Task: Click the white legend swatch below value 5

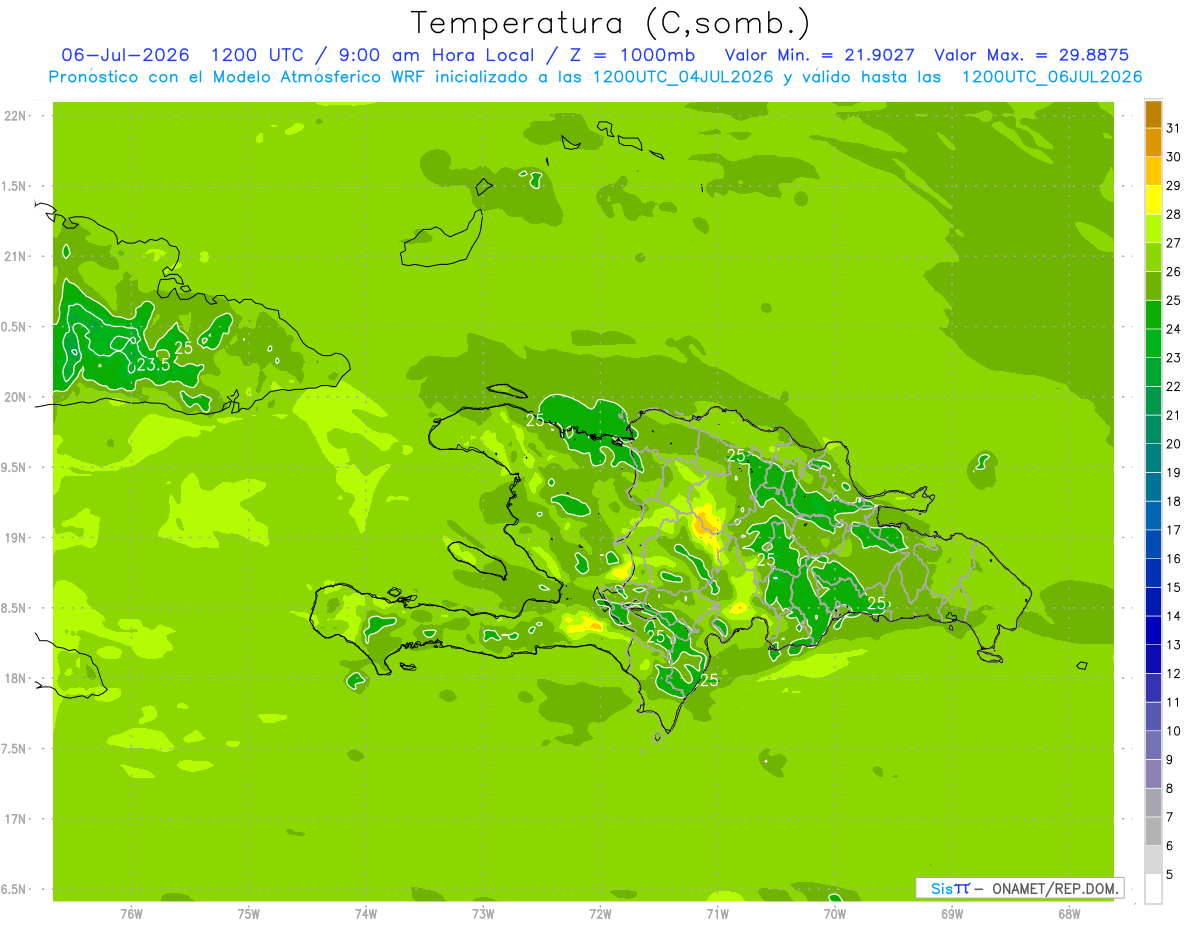Action: 1153,889
